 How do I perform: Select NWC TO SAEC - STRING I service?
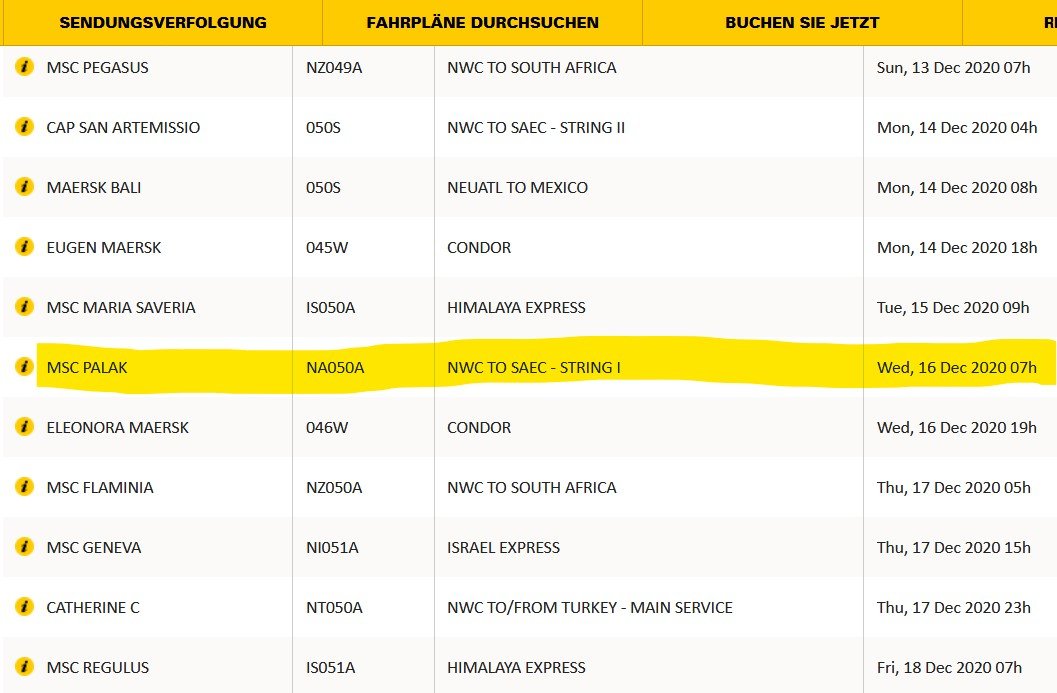pos(534,368)
